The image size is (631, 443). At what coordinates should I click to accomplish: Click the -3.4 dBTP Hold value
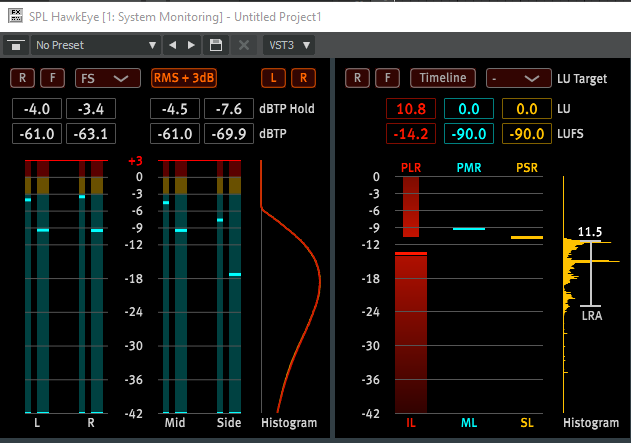(x=91, y=109)
